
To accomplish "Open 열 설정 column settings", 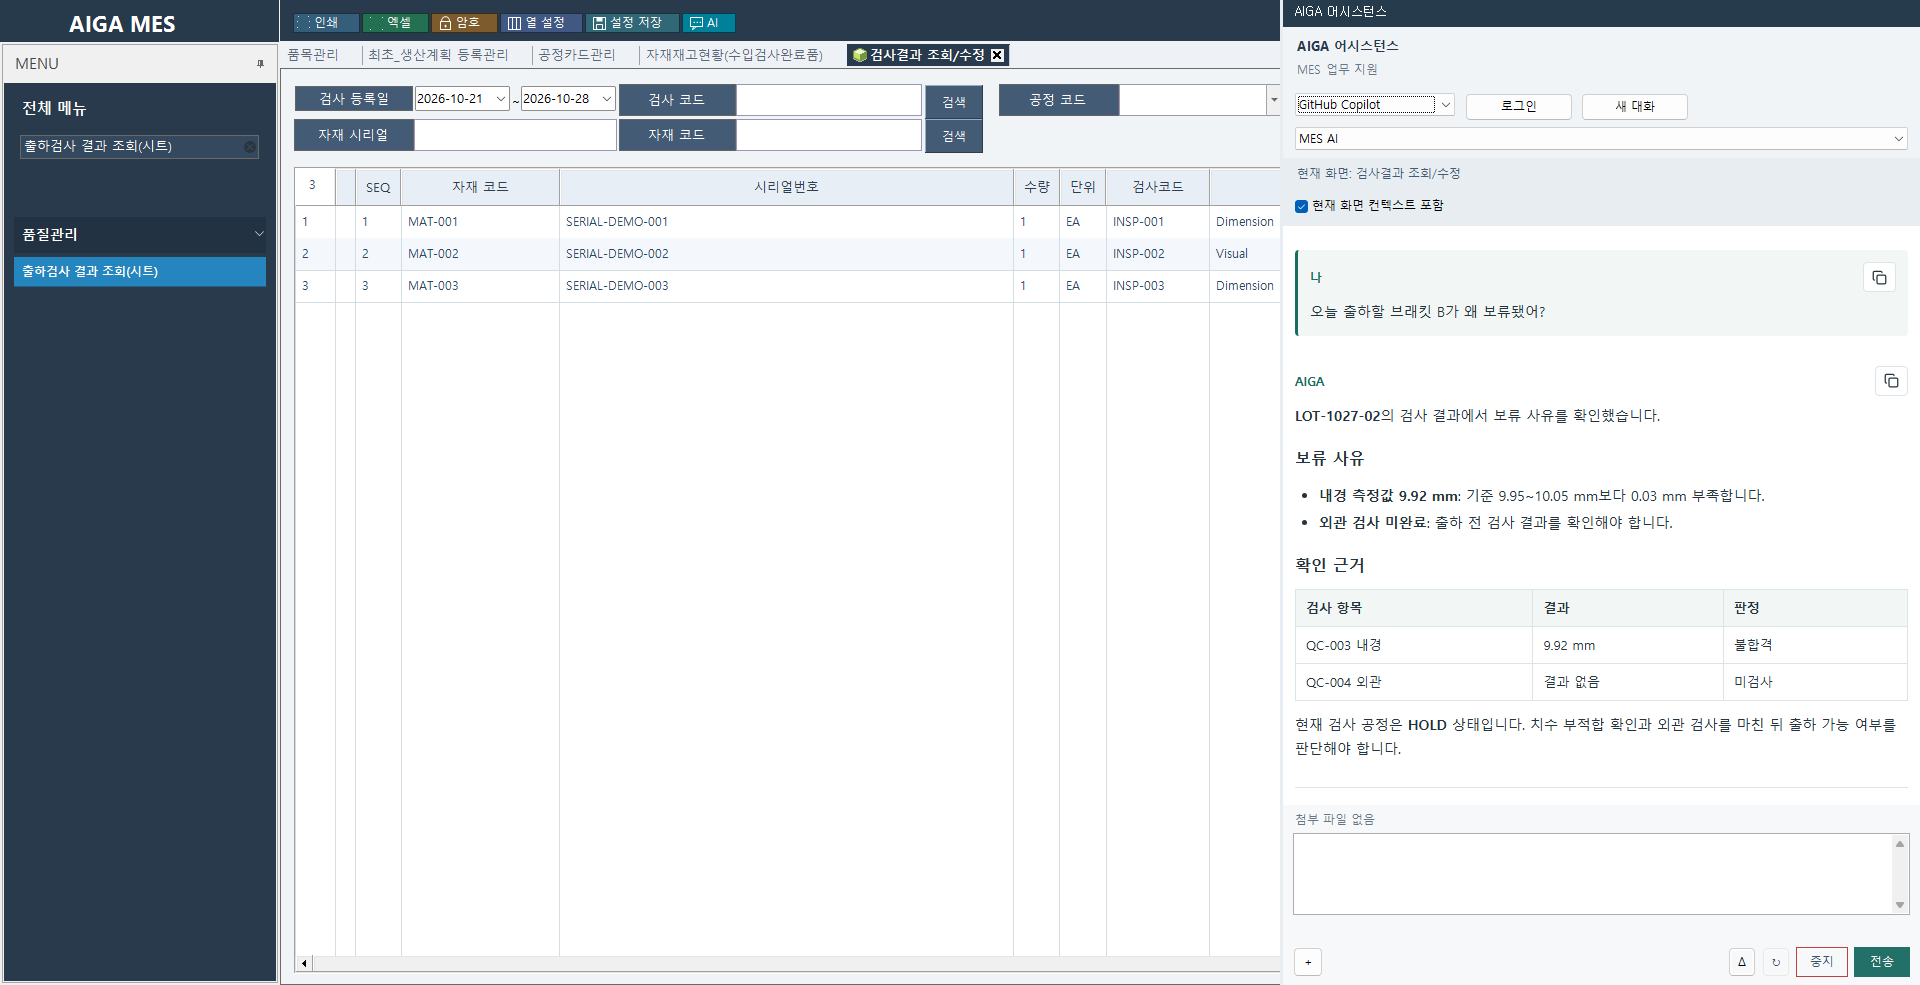I will (541, 22).
